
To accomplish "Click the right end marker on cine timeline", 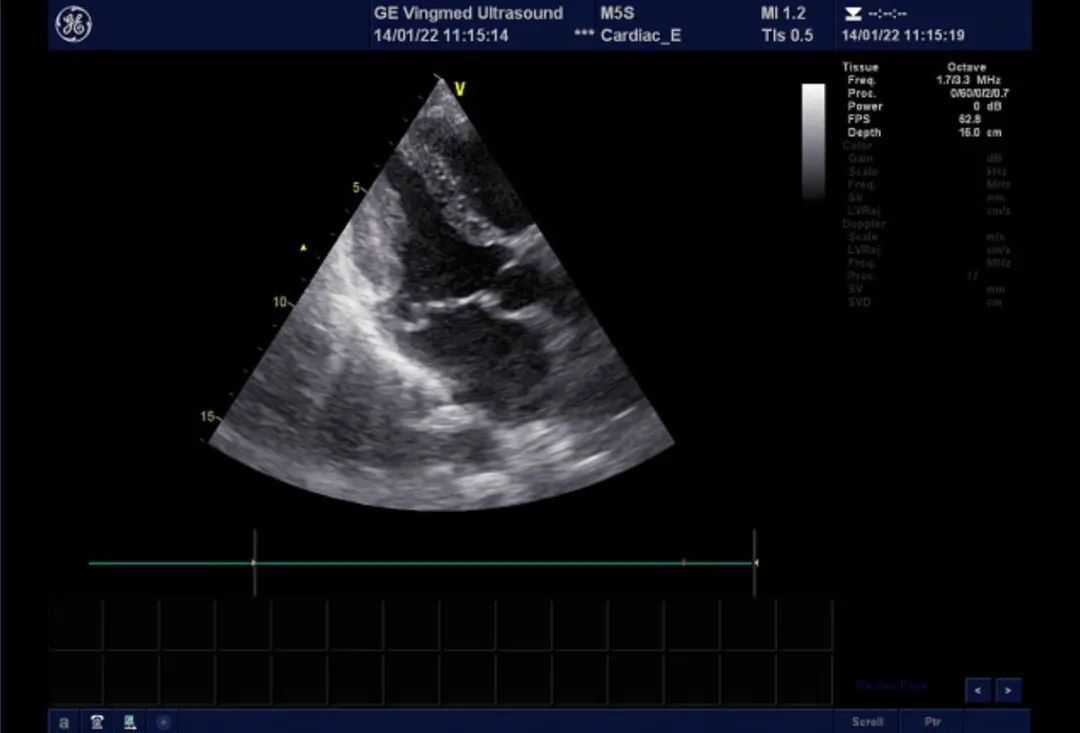I will click(x=755, y=563).
